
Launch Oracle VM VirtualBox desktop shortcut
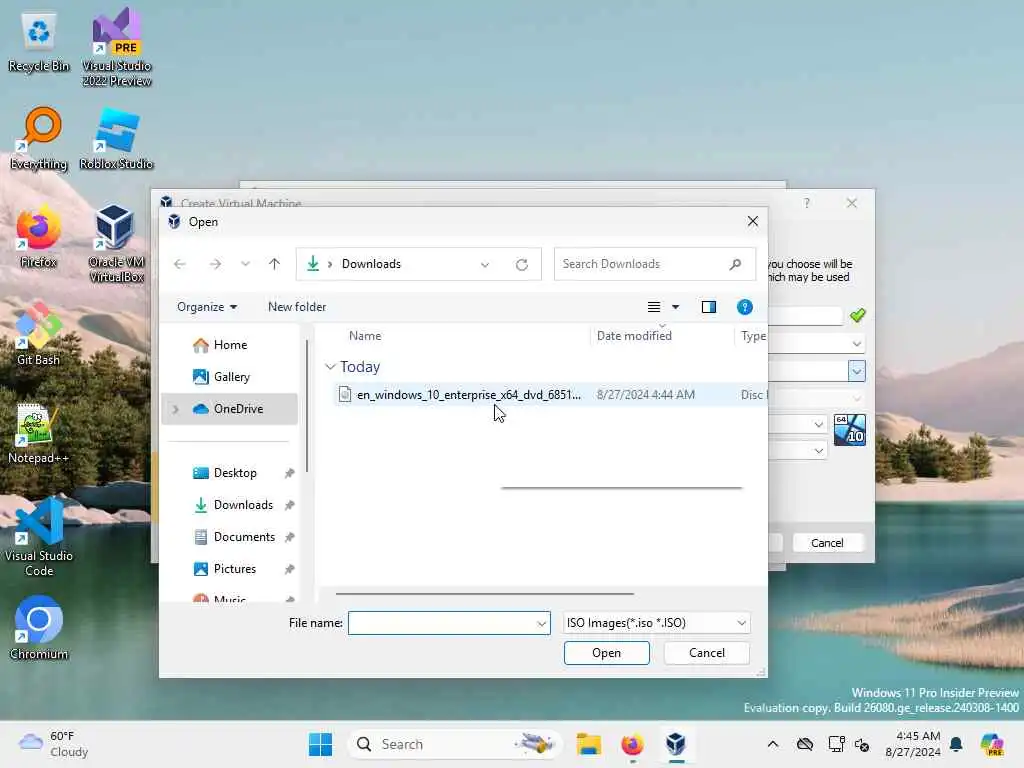pyautogui.click(x=116, y=243)
